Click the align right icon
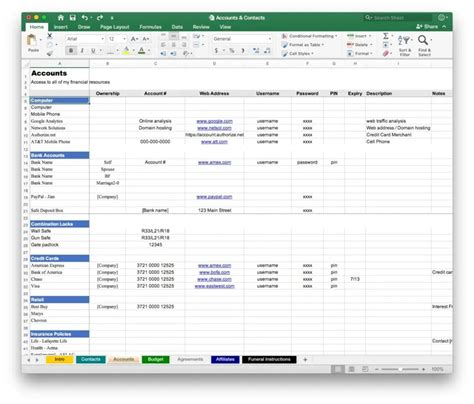The height and width of the screenshot is (404, 474). 184,45
